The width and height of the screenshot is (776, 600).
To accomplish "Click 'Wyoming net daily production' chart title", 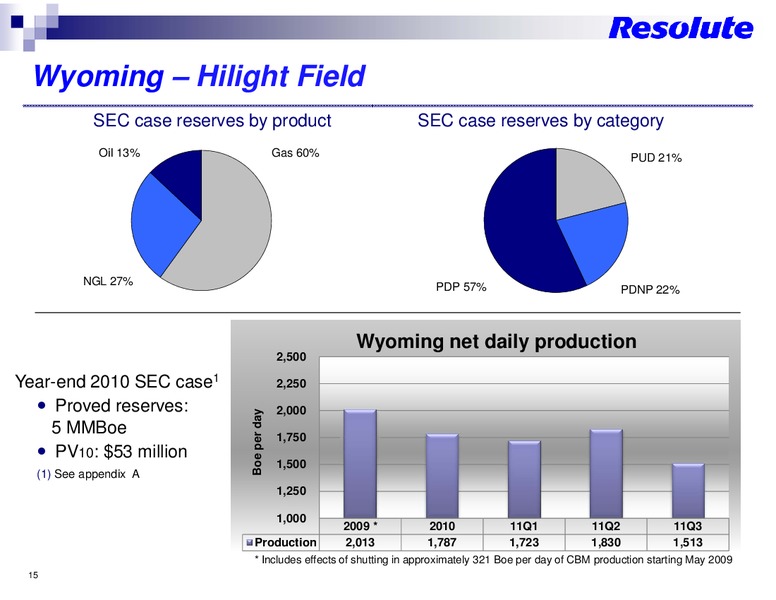I will (496, 342).
